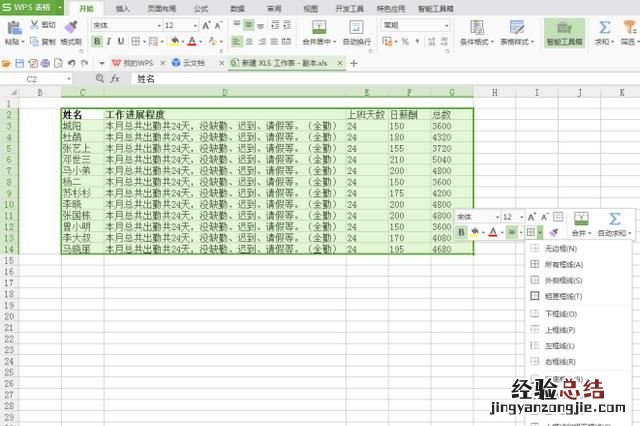Open the ribbon font size 12 dropdown
Image resolution: width=640 pixels, height=426 pixels.
(195, 25)
